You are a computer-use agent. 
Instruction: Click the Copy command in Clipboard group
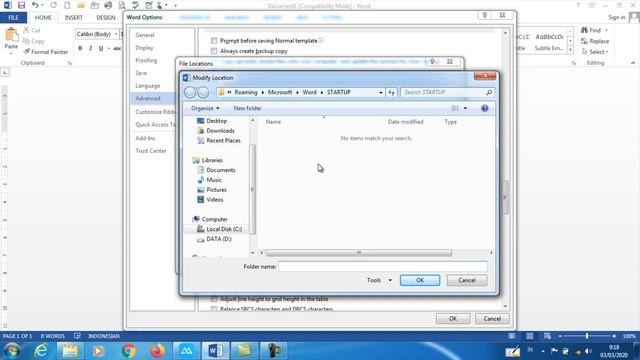coord(33,41)
